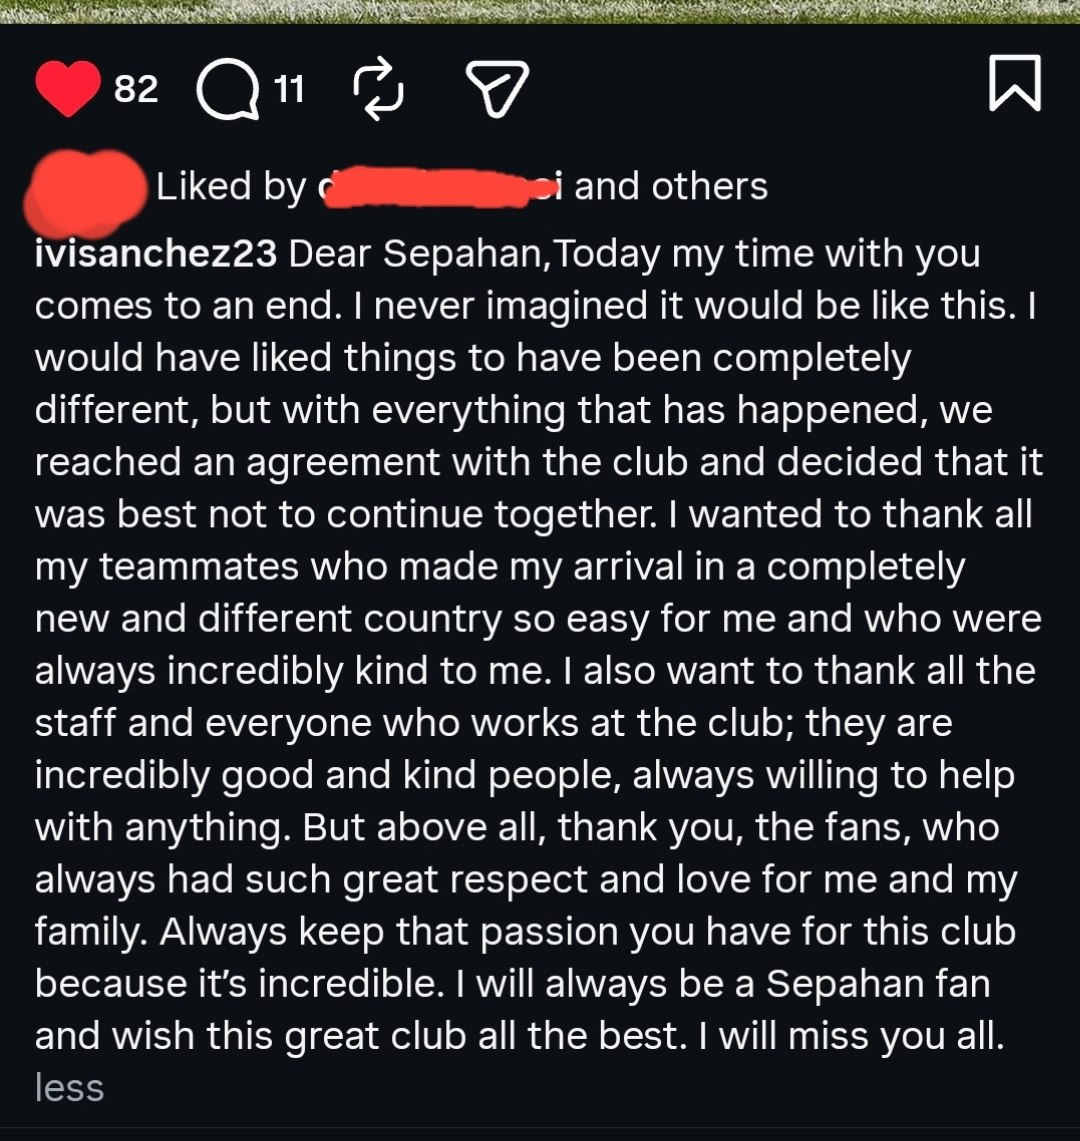Tap the "Liked by" label text
1080x1141 pixels.
[231, 187]
